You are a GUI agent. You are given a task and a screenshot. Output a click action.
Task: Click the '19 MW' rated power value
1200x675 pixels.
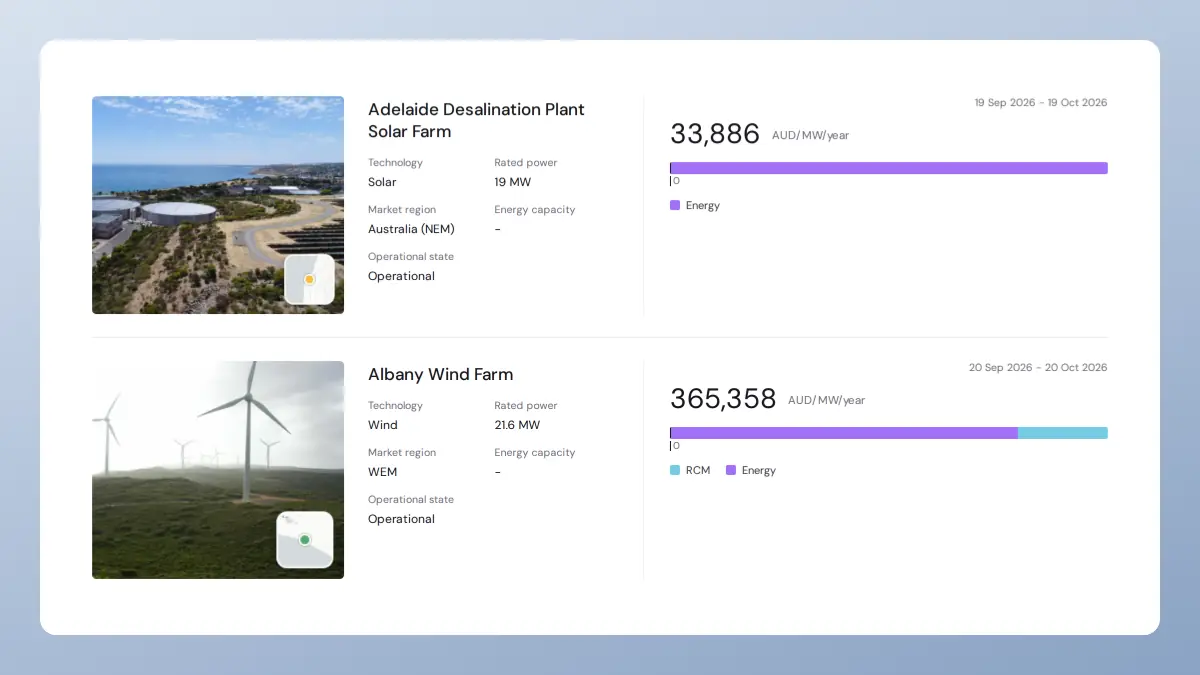[511, 182]
